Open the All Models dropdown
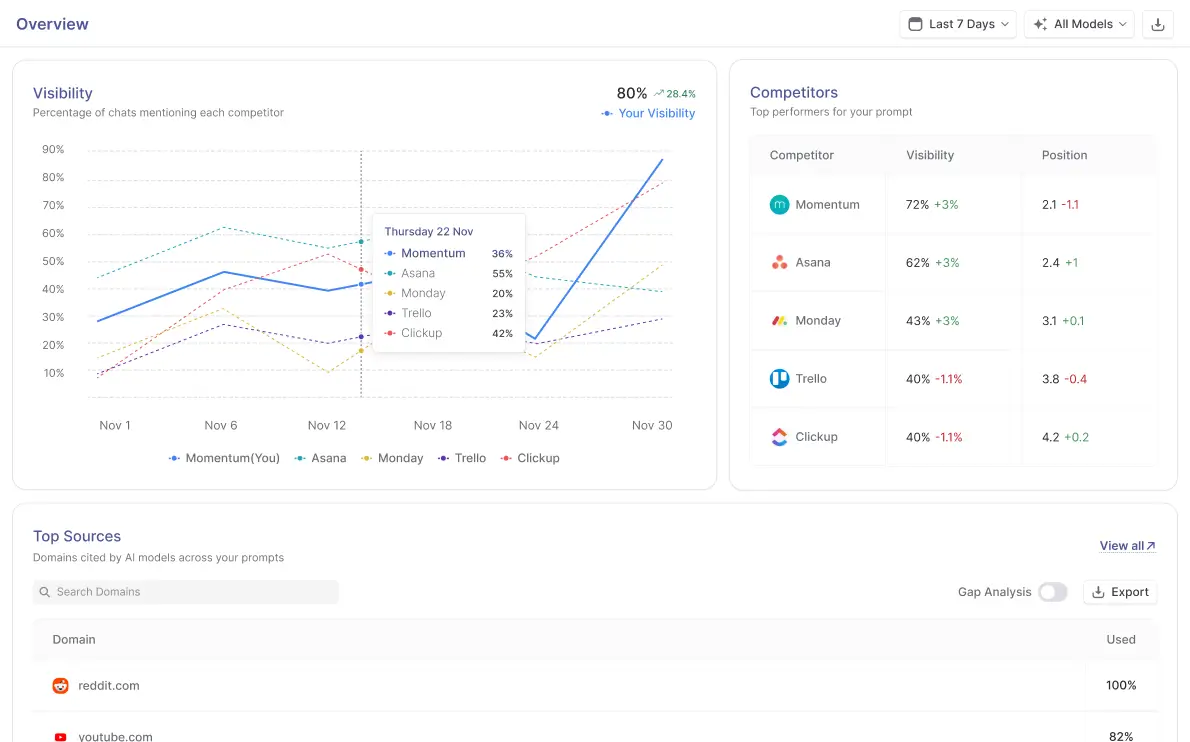The width and height of the screenshot is (1190, 742). tap(1079, 24)
